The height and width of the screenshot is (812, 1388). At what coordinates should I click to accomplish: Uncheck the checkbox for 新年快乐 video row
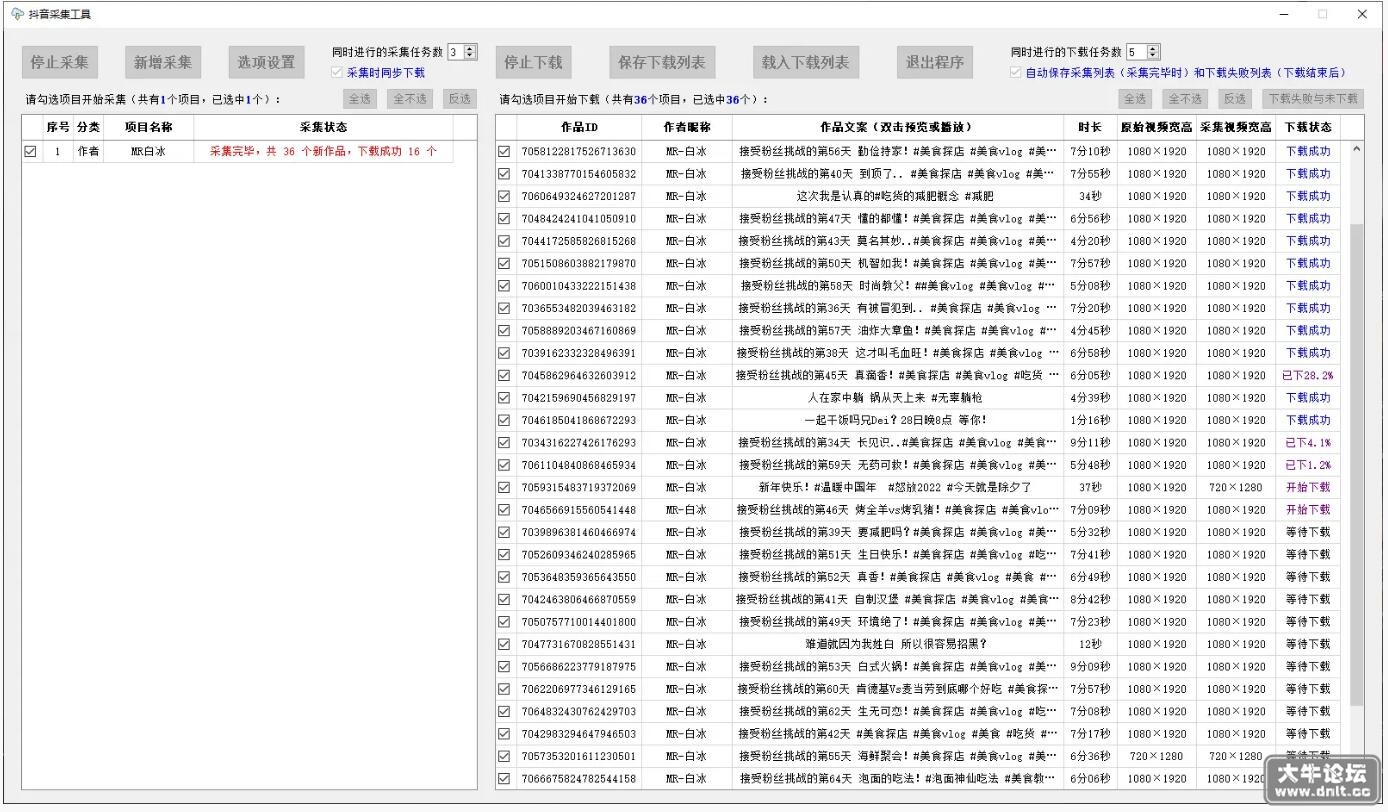[x=504, y=488]
